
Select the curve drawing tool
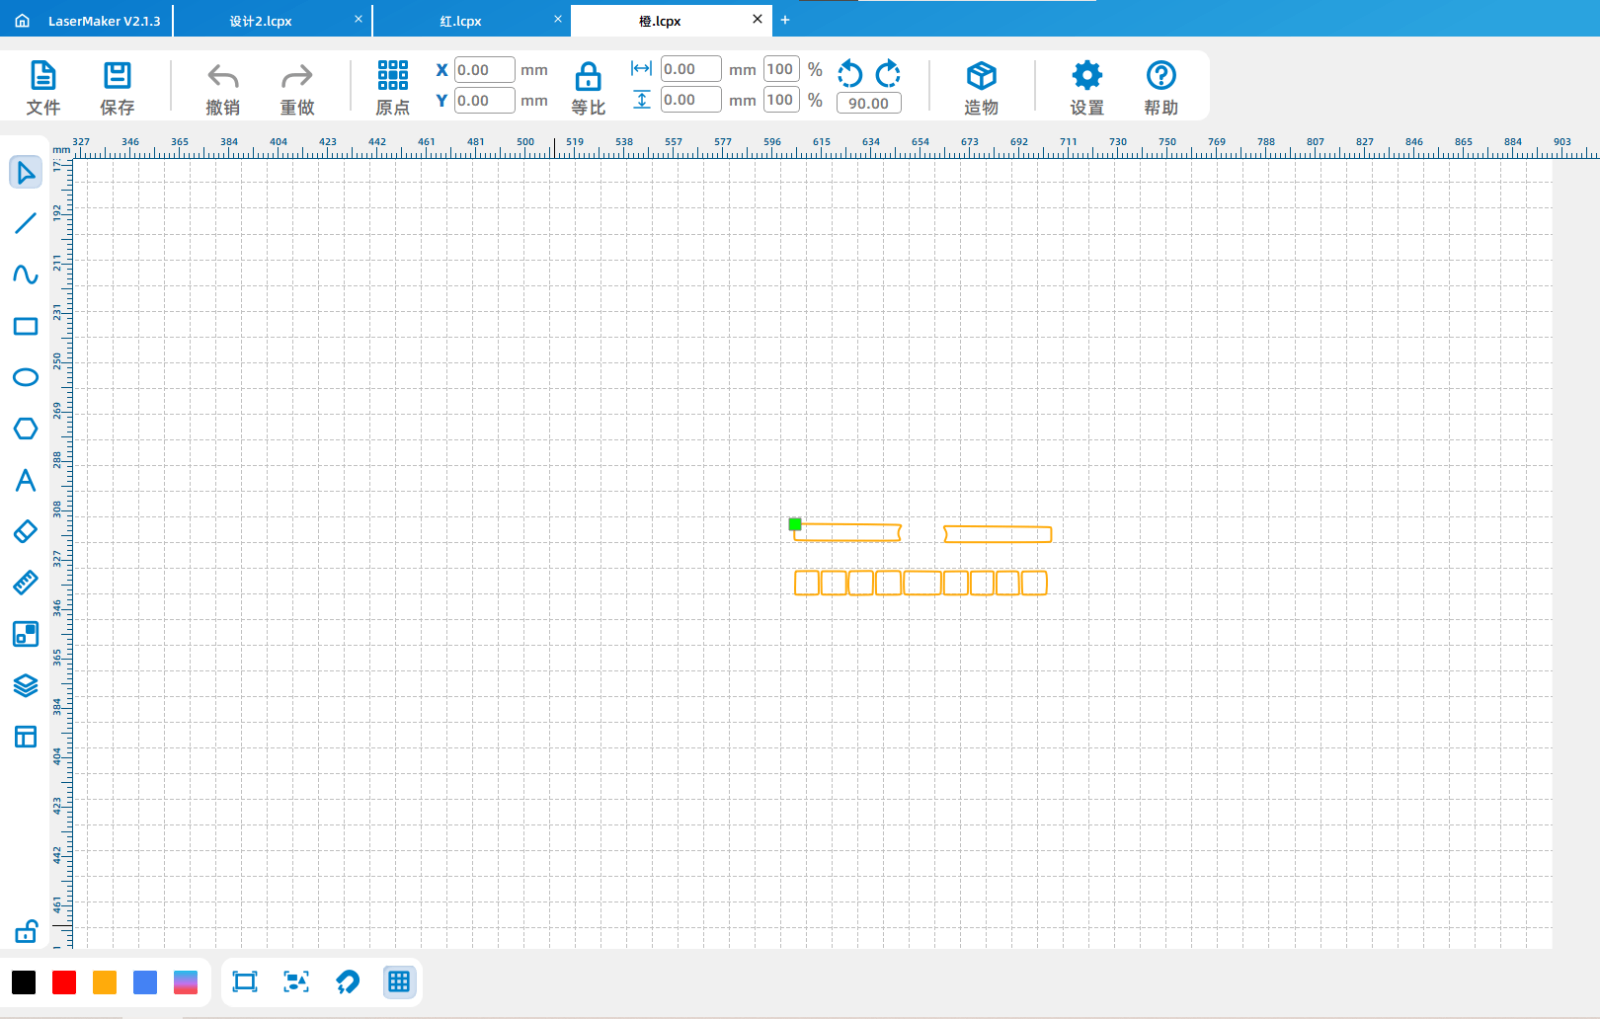click(25, 274)
